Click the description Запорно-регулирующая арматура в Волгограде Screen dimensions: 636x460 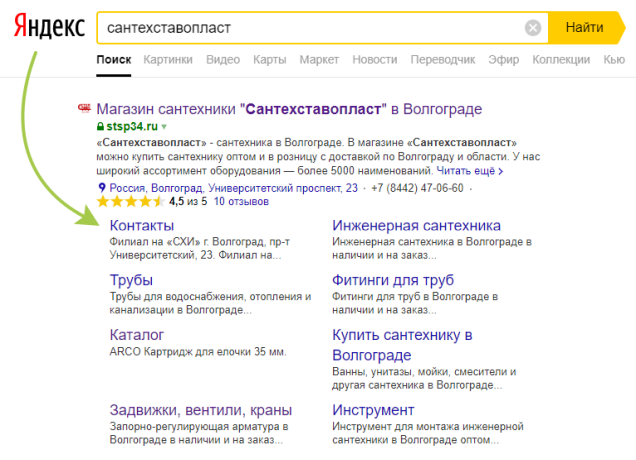click(199, 433)
